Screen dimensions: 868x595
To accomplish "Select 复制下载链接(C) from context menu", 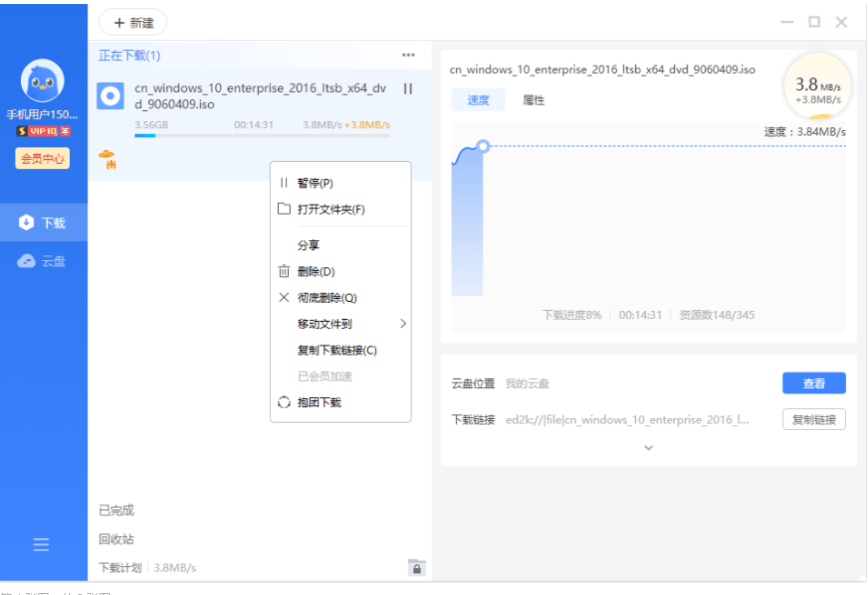I will click(x=341, y=350).
